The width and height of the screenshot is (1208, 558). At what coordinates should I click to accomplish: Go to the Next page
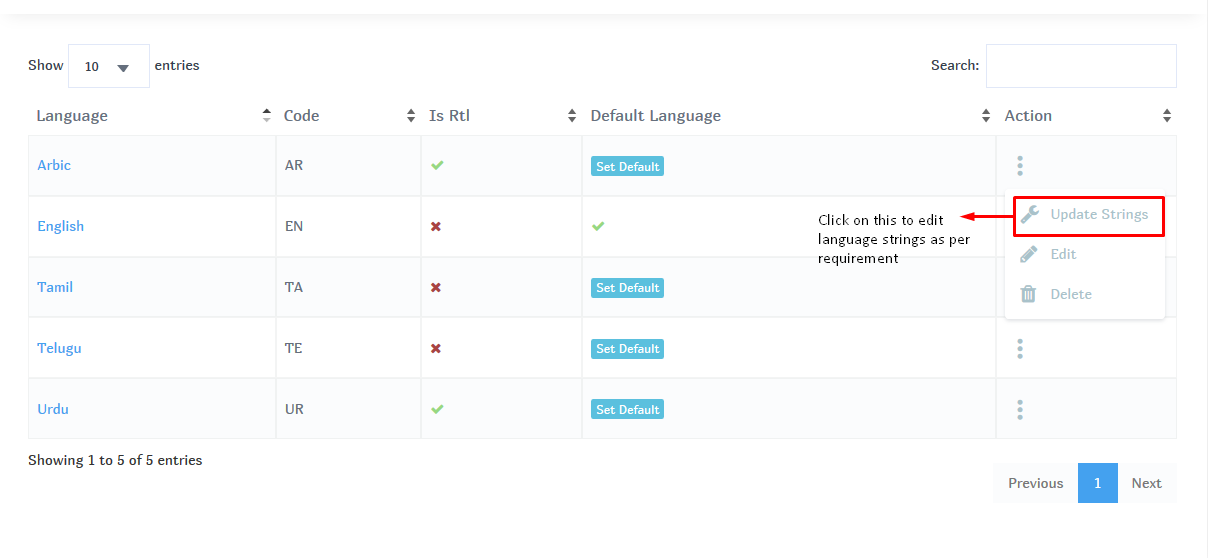(x=1146, y=483)
